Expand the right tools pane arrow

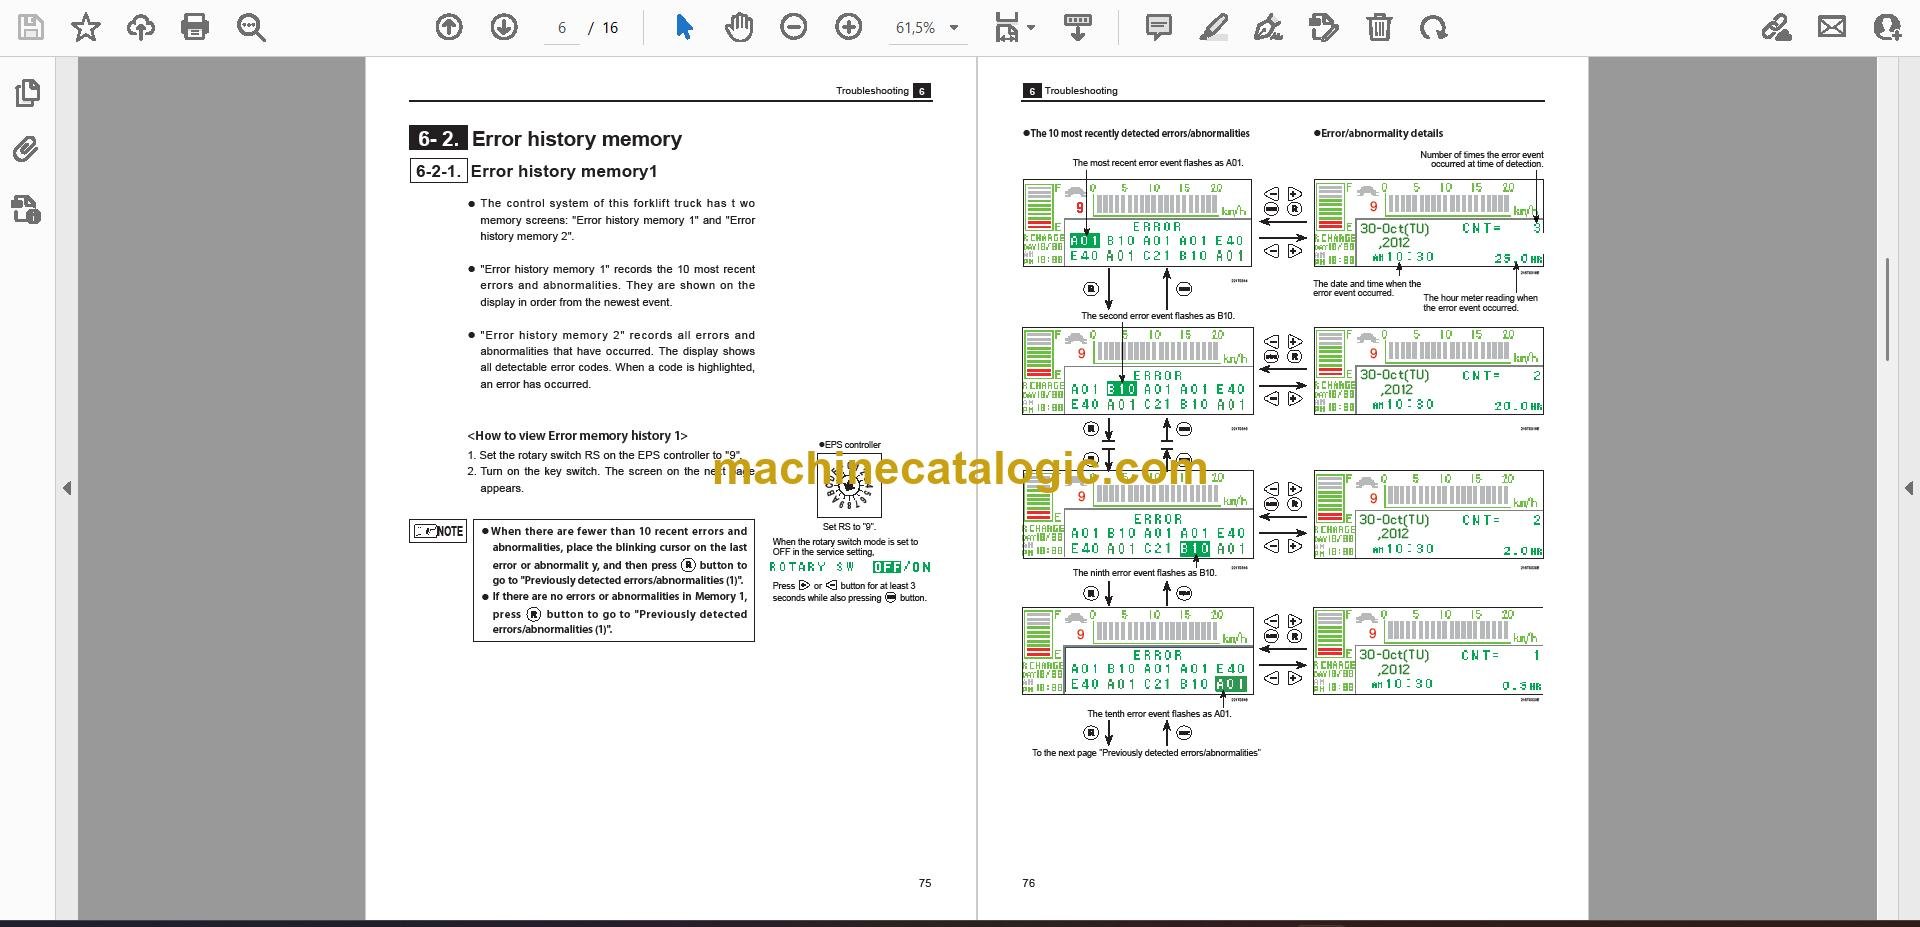pyautogui.click(x=1908, y=488)
